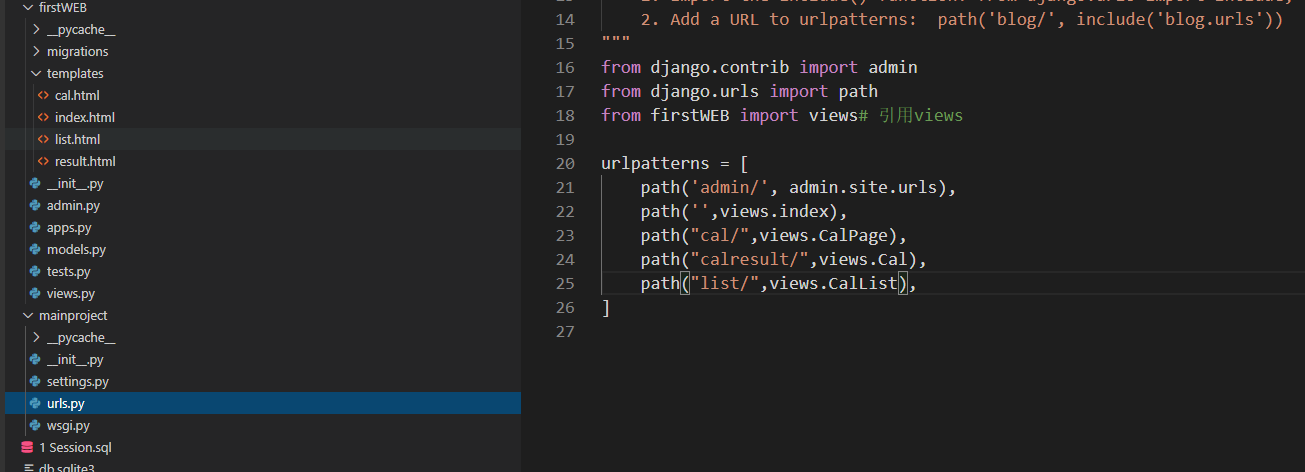Click the HTML icon next to cal.html
The width and height of the screenshot is (1305, 472).
43,96
